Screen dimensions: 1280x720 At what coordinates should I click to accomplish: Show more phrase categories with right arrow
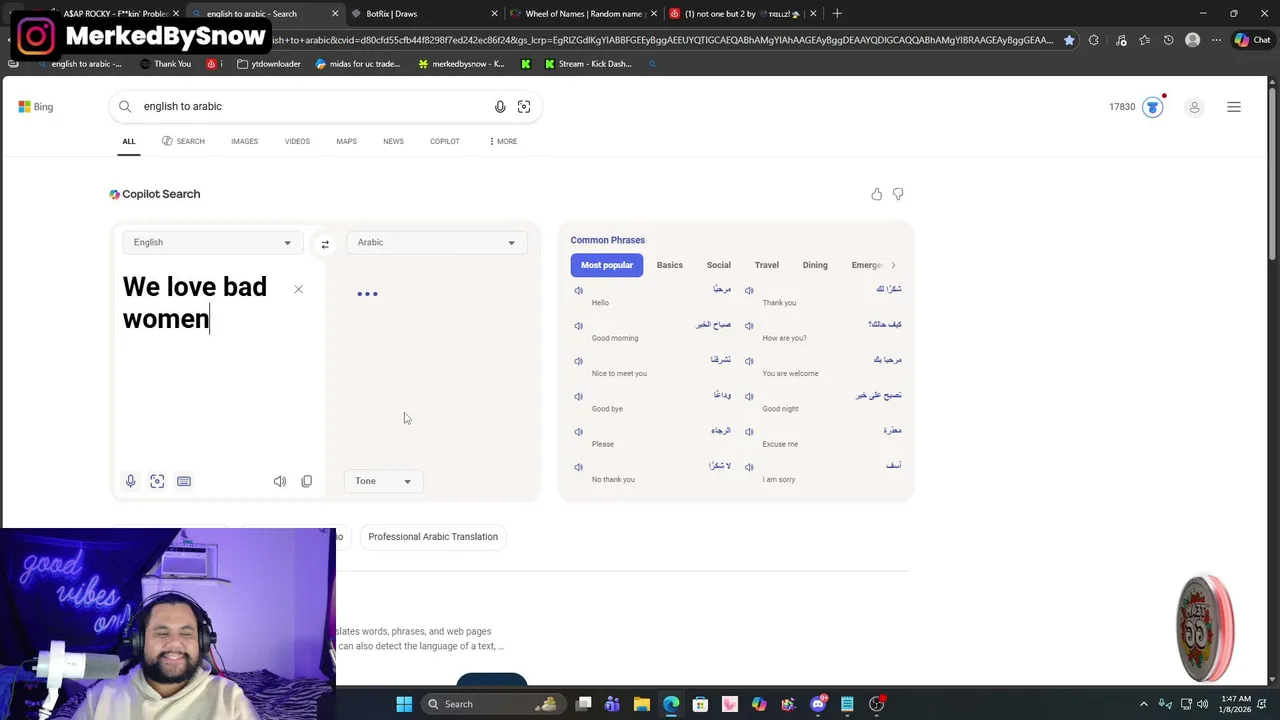click(x=893, y=265)
